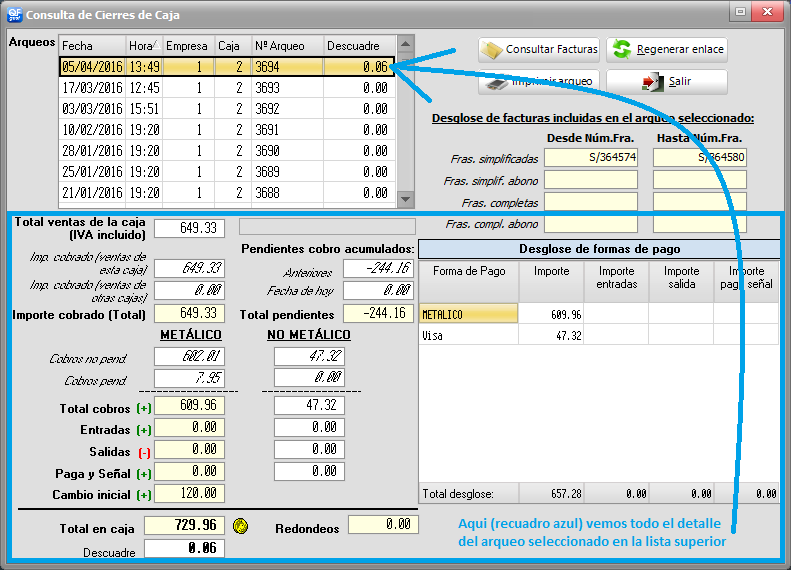Click the folder icon on Consultar Facturas

(491, 50)
